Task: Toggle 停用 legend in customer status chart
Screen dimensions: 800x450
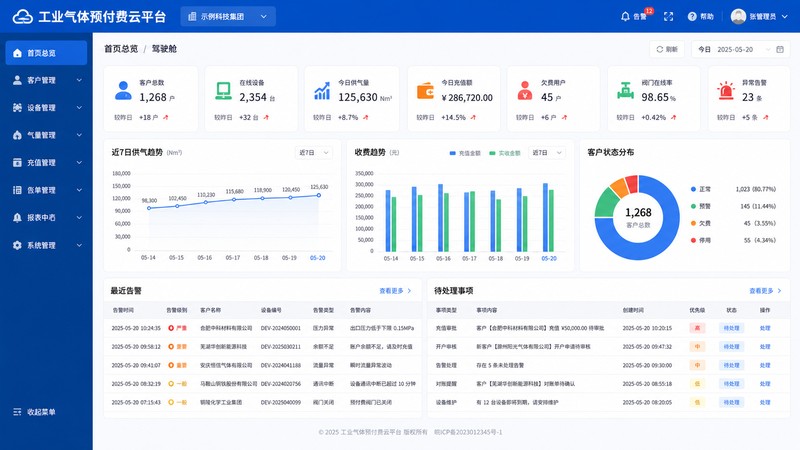Action: [x=701, y=240]
